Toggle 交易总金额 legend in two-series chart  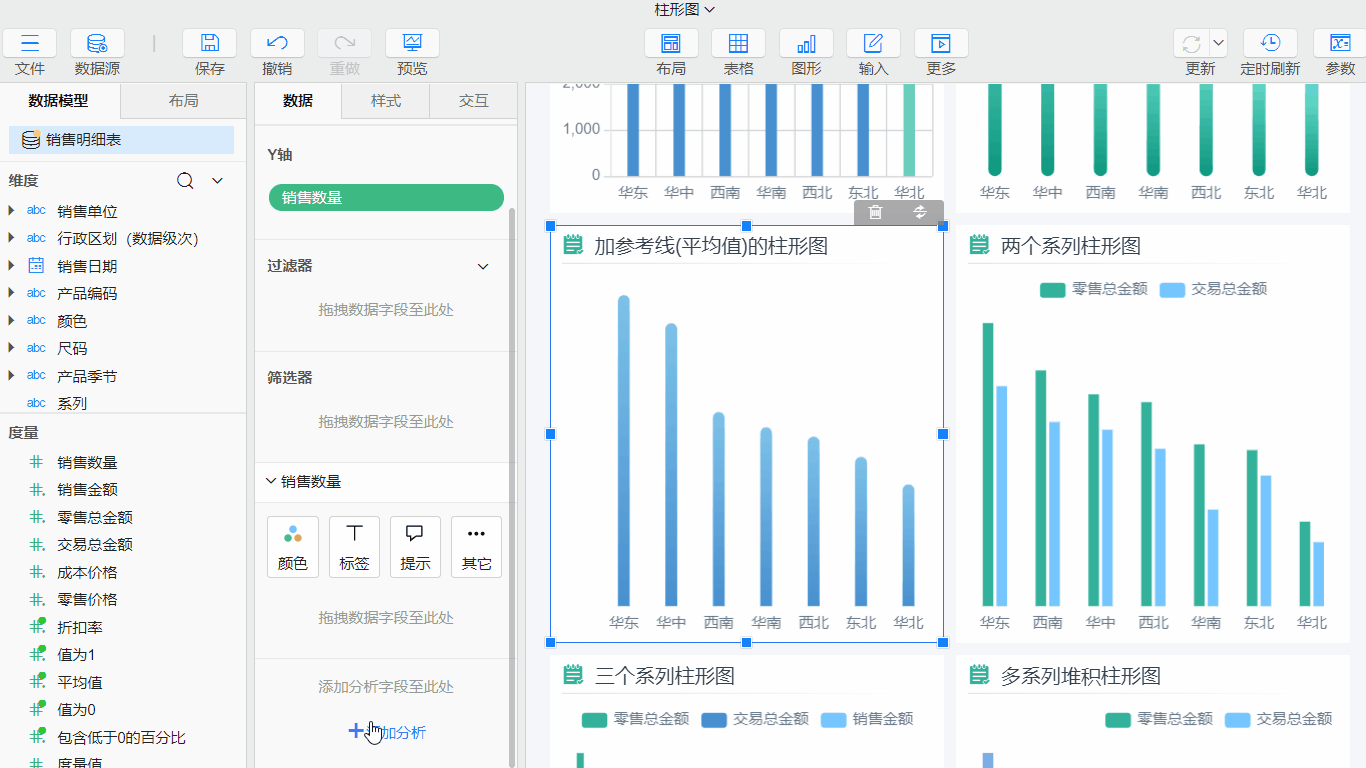click(1214, 289)
